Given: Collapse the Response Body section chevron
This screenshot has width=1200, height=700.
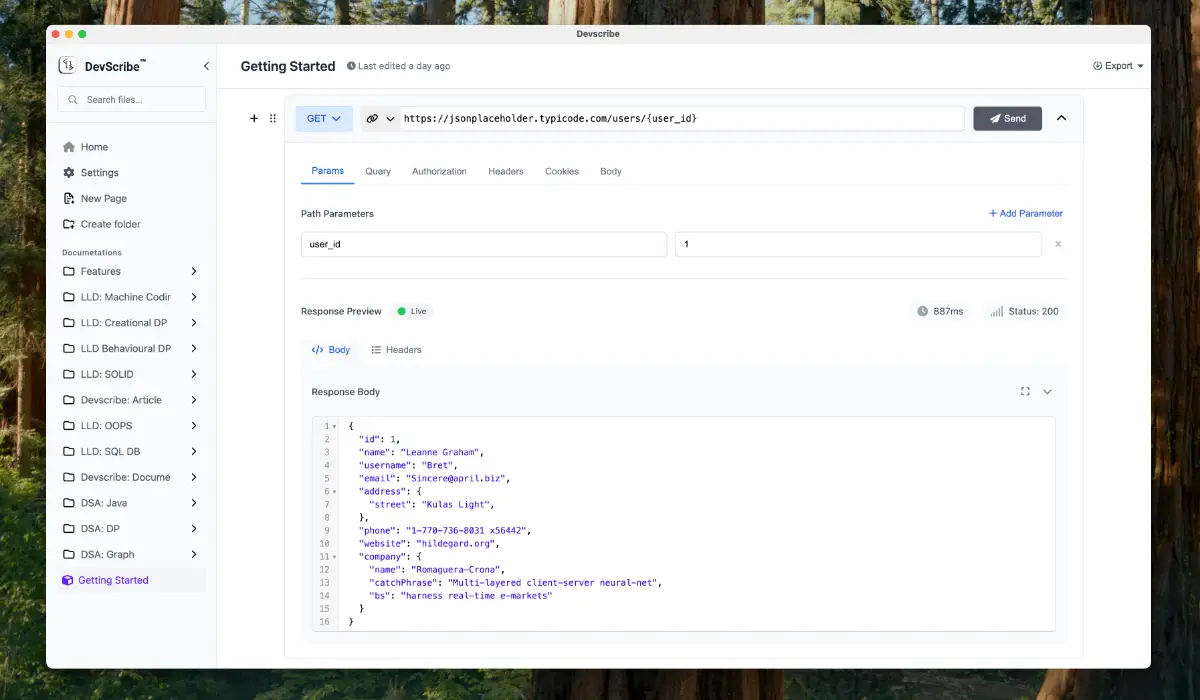Looking at the screenshot, I should coord(1048,392).
